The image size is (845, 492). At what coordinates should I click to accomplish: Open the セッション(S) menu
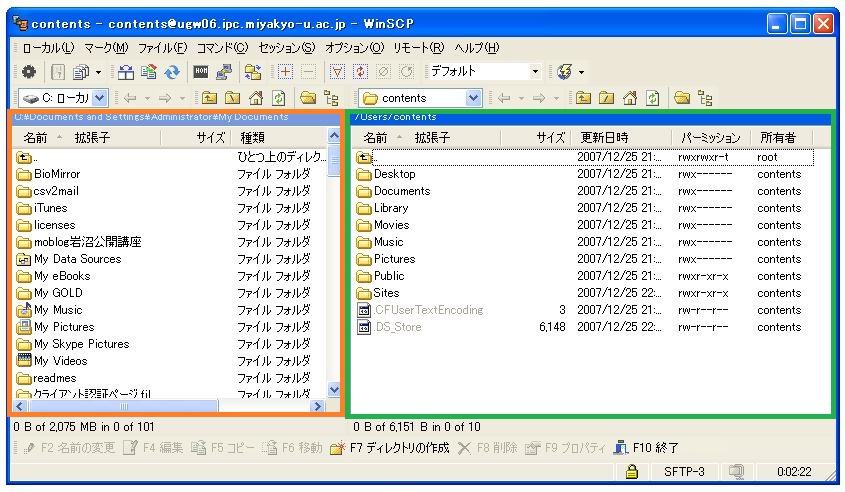(x=287, y=48)
